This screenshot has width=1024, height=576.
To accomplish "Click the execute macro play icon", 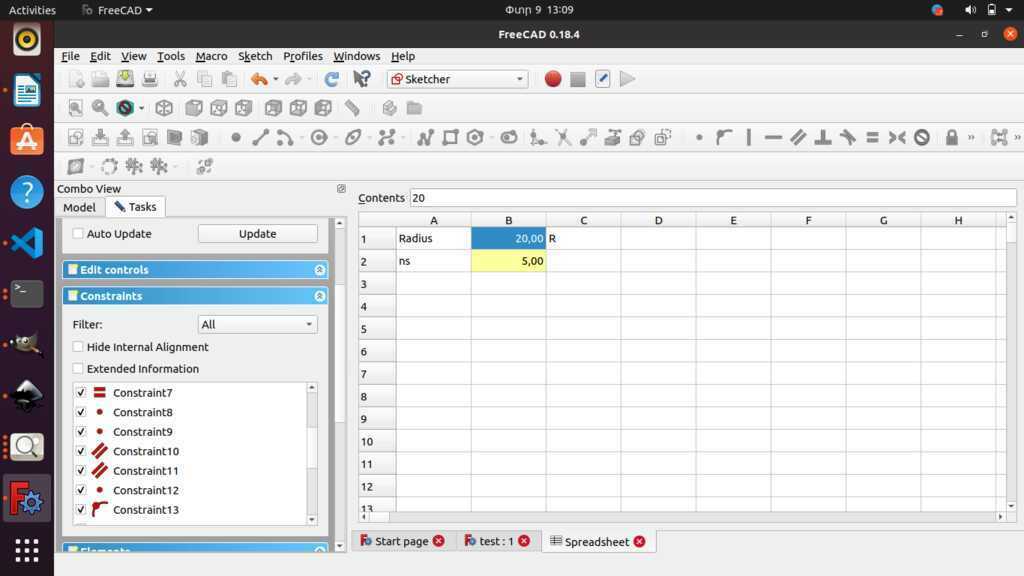I will (627, 79).
